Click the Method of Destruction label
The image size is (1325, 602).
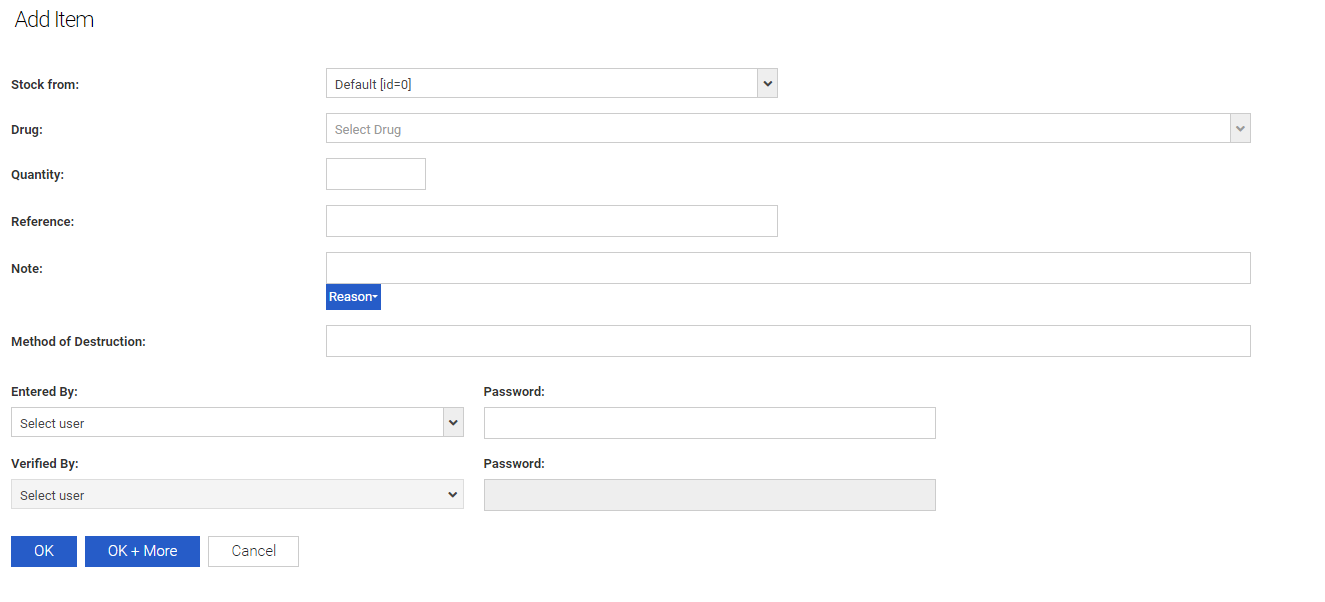(x=78, y=342)
